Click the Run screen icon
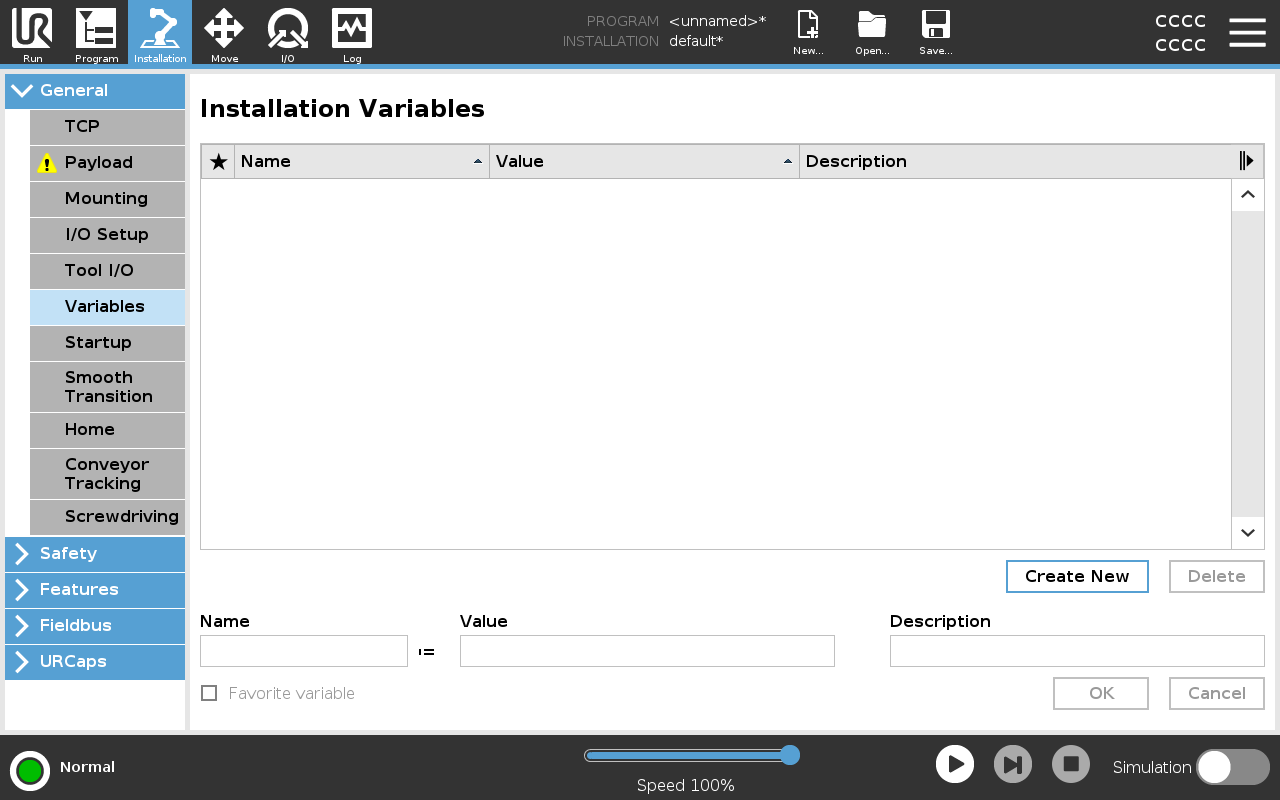Image resolution: width=1280 pixels, height=800 pixels. pyautogui.click(x=31, y=33)
